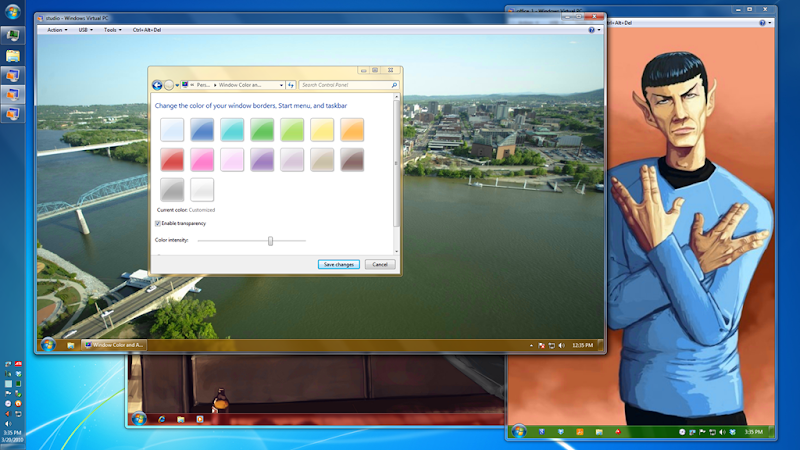Click the host Action Center flag tray icon
Viewport: 800px width, 450px height.
pos(8,394)
